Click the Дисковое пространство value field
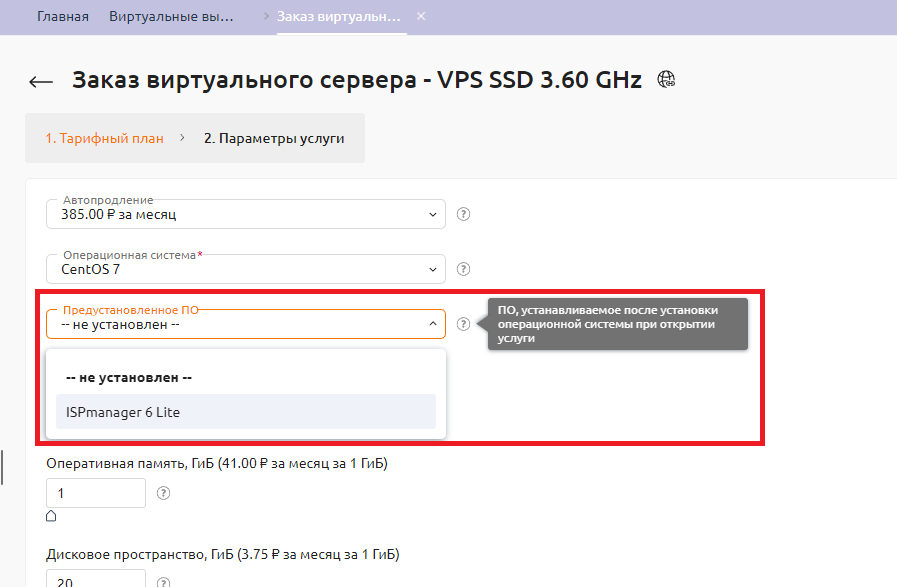The image size is (897, 587). 96,579
